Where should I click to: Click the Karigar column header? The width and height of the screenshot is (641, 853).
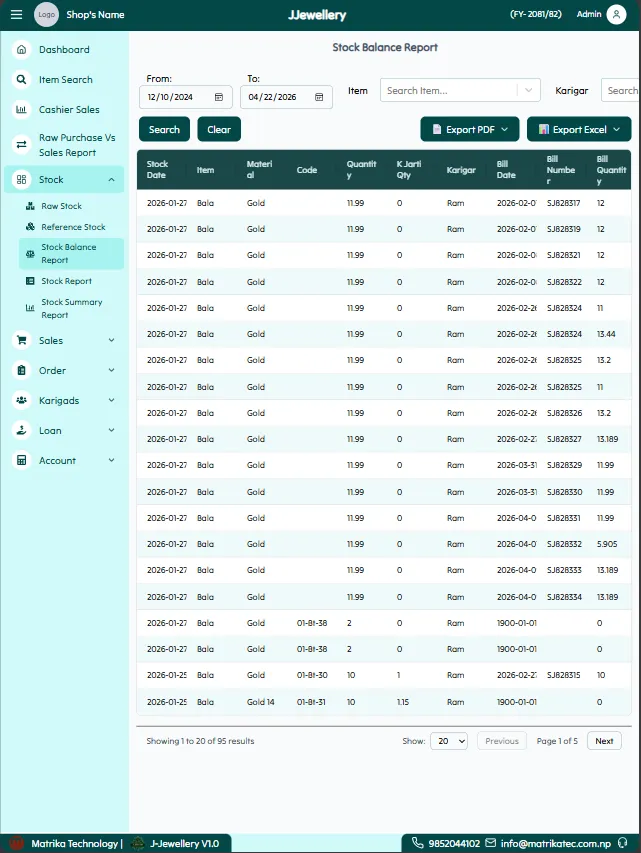[x=461, y=170]
